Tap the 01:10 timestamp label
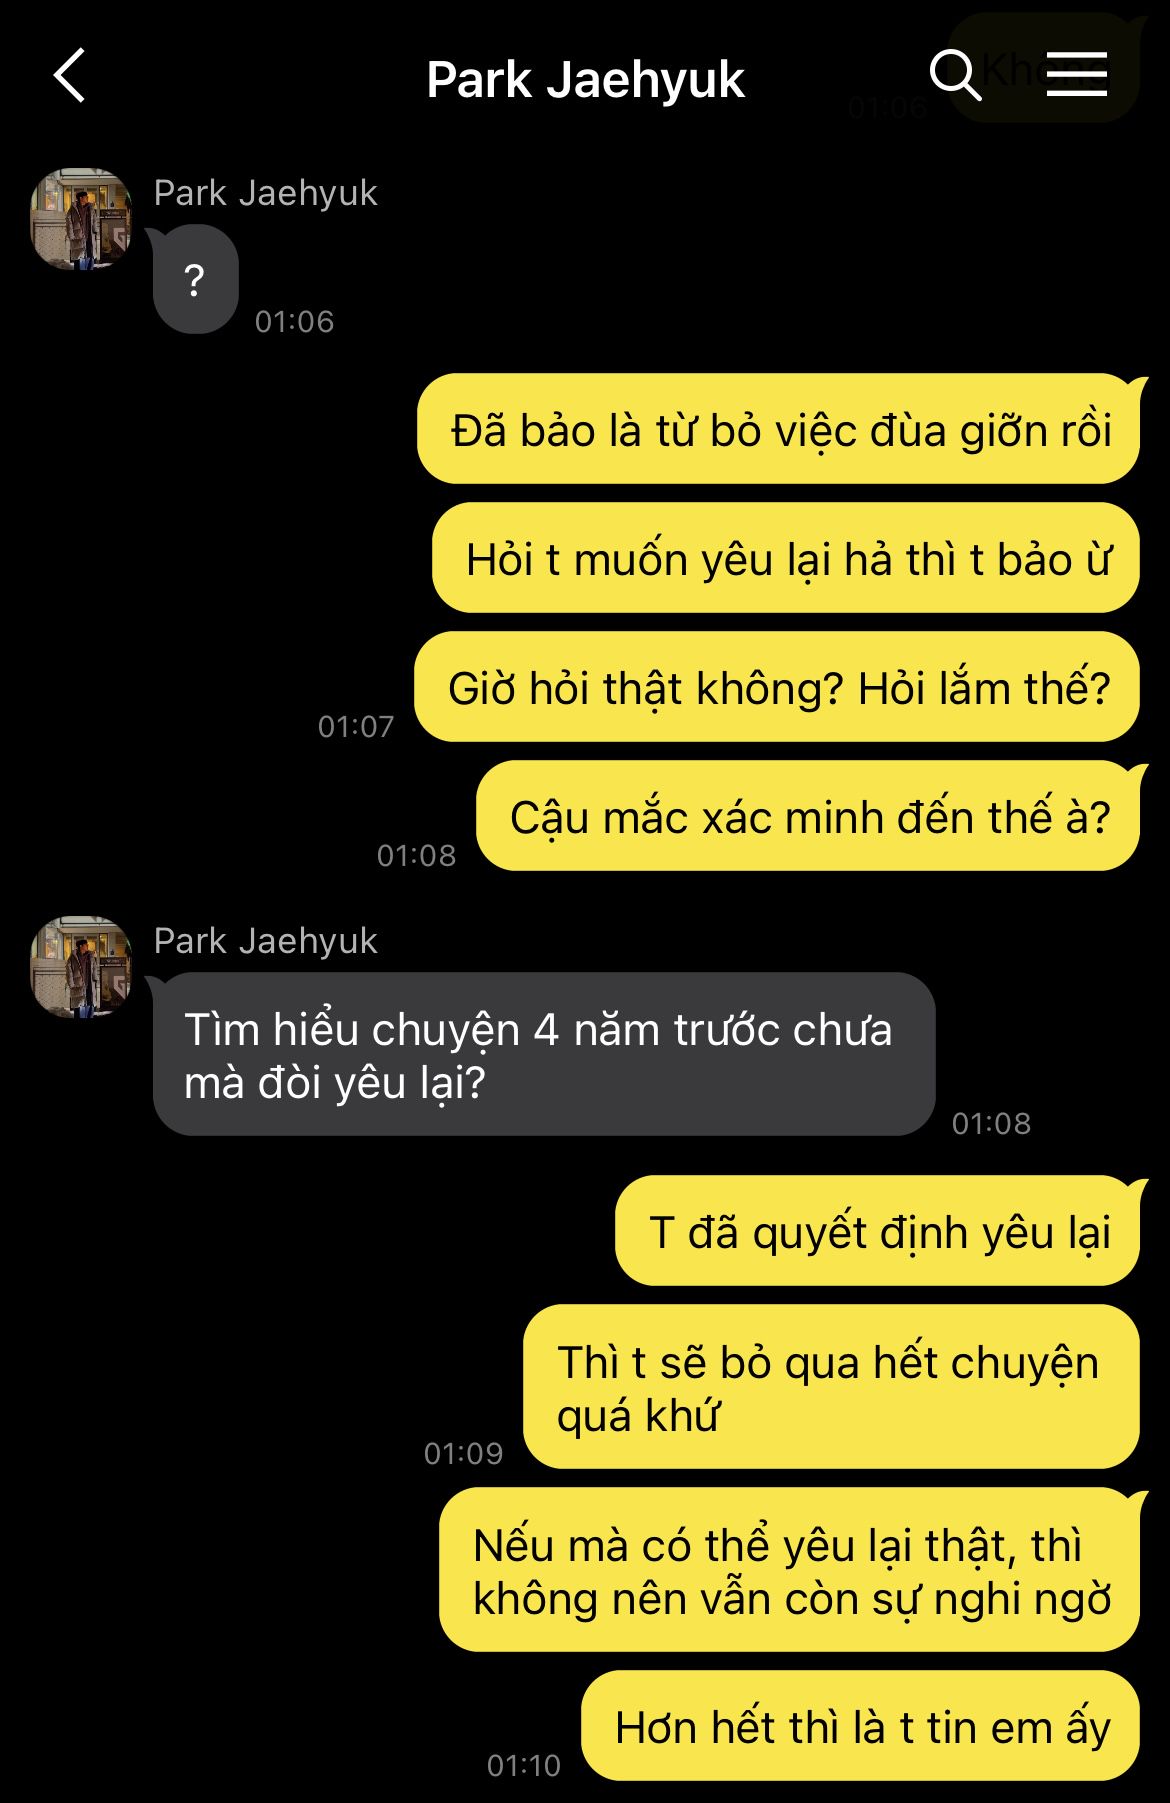This screenshot has height=1803, width=1170. 524,1765
